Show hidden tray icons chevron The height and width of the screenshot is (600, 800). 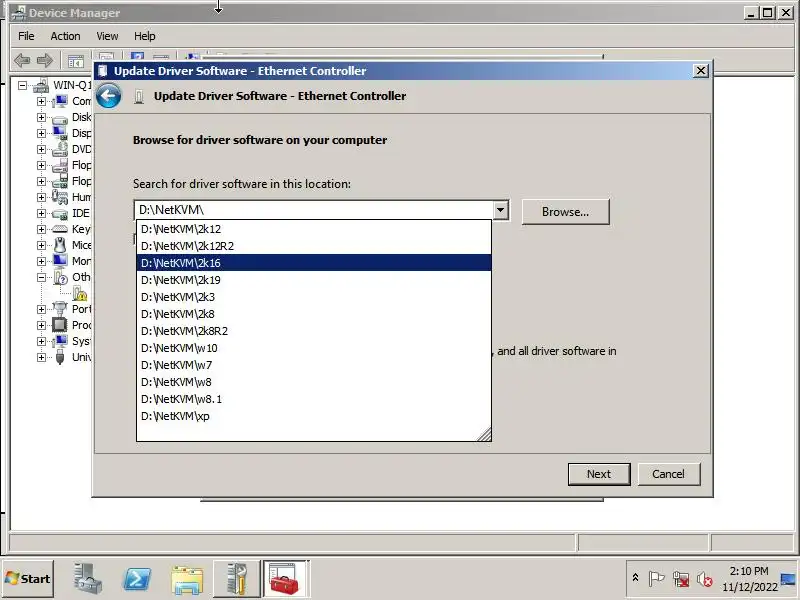pyautogui.click(x=635, y=578)
